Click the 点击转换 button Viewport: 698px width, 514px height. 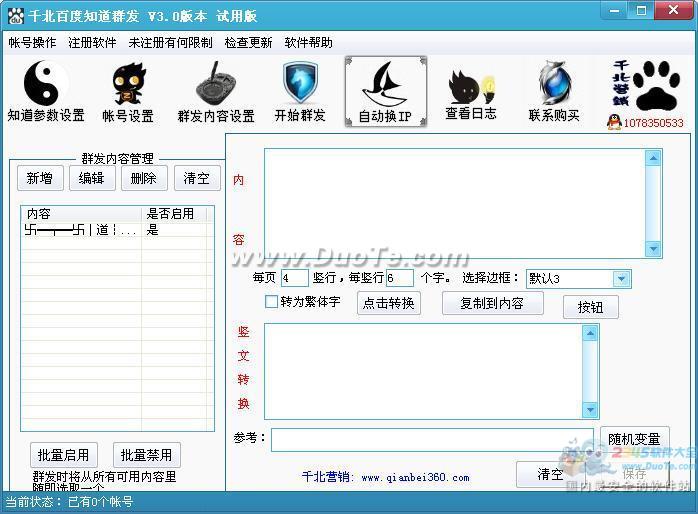pyautogui.click(x=389, y=303)
